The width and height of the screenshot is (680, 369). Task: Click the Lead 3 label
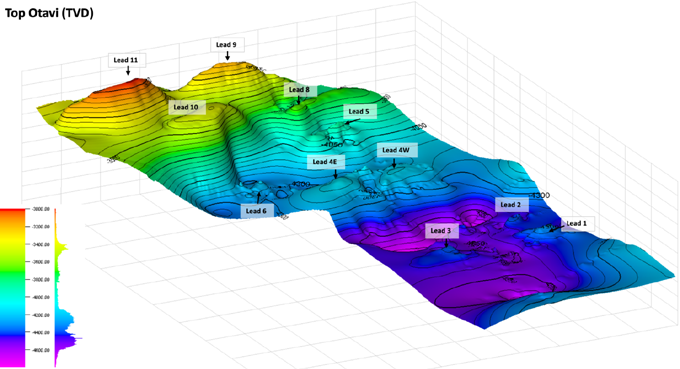coord(441,231)
